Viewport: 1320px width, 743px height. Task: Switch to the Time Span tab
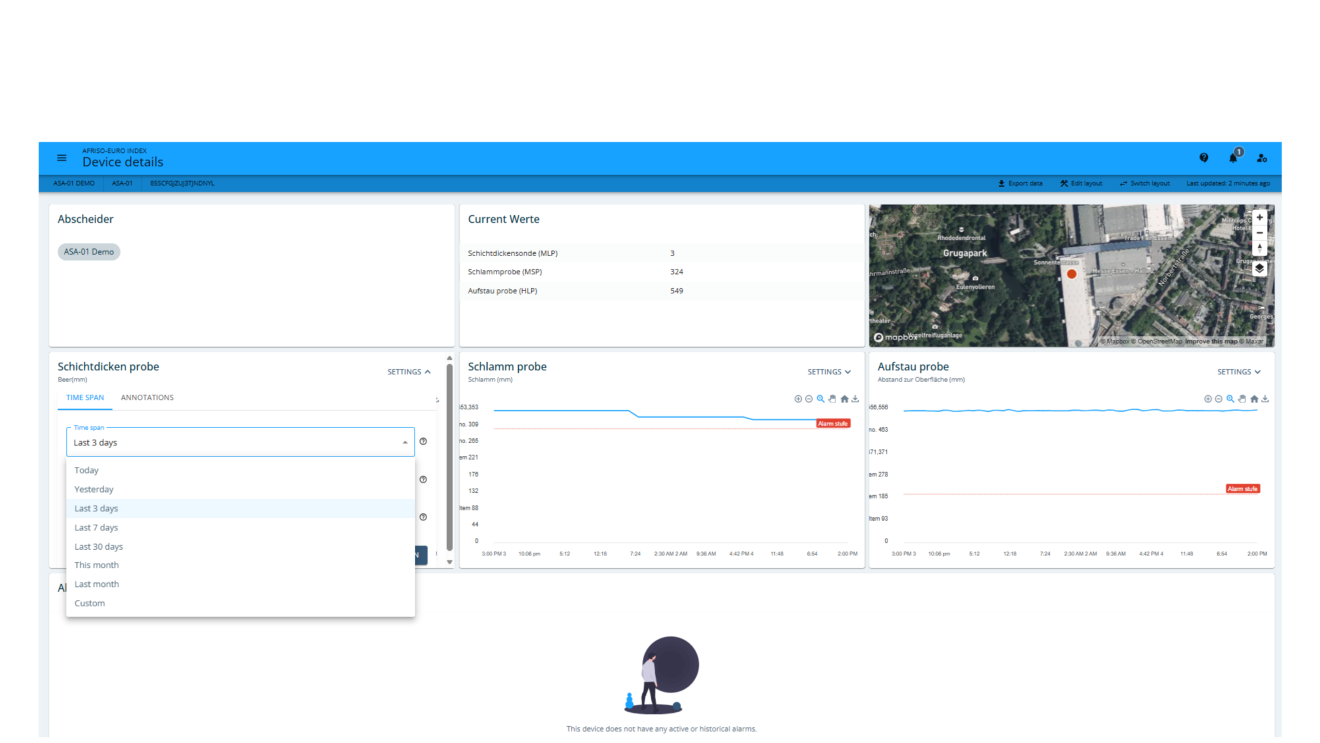[85, 398]
